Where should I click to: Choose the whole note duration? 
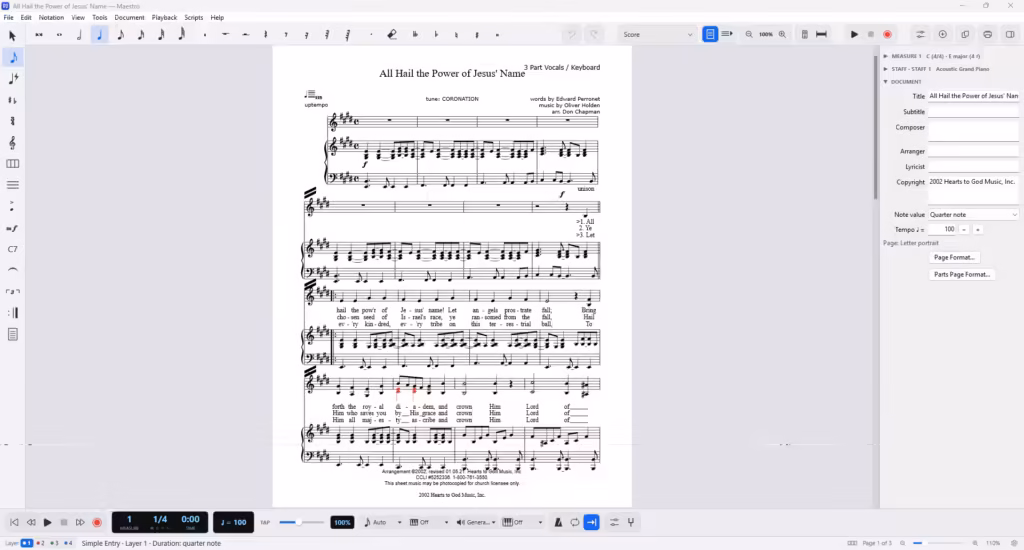(59, 35)
